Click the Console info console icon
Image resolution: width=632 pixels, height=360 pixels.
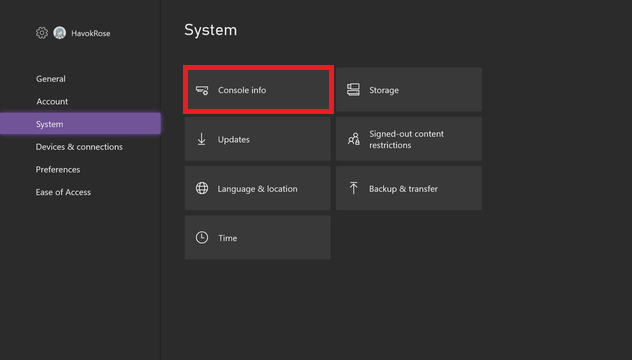point(202,90)
